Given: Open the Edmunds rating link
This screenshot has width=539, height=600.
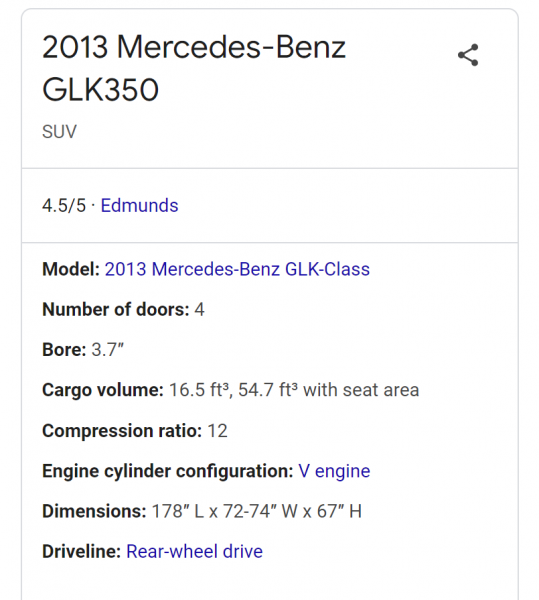Looking at the screenshot, I should point(139,205).
